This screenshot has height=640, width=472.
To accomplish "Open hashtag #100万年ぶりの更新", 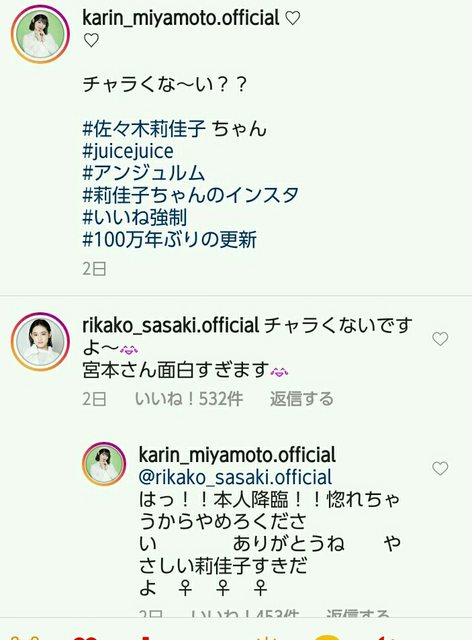I will coord(169,240).
